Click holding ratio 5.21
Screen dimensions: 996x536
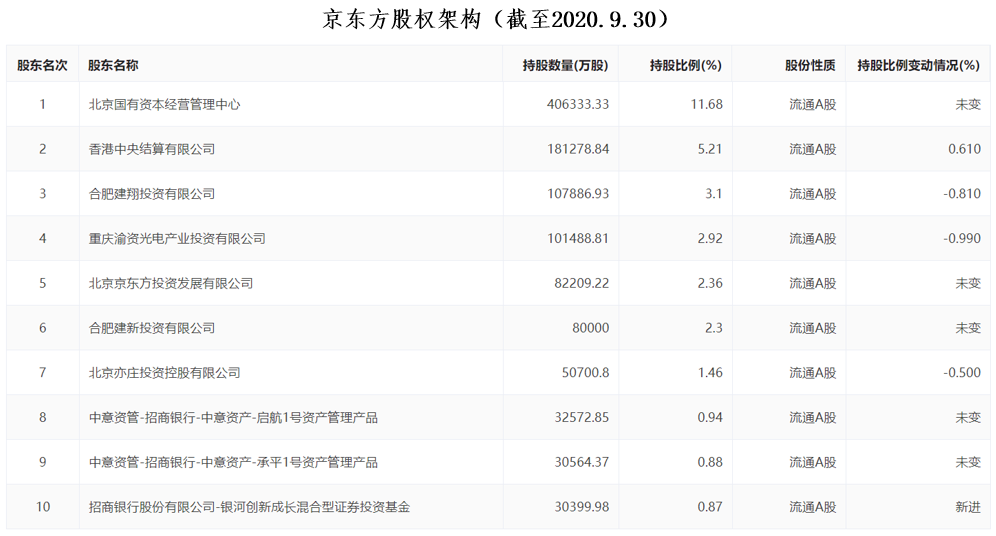coord(710,149)
